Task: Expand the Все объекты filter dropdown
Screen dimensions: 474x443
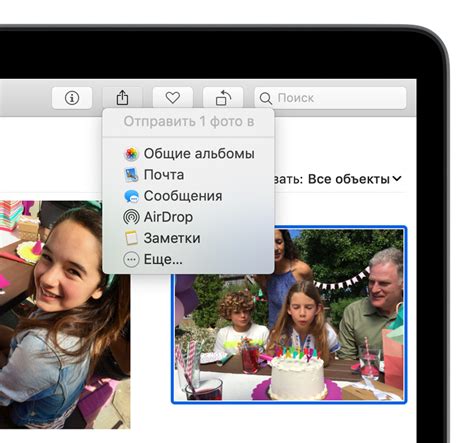Action: (x=354, y=179)
